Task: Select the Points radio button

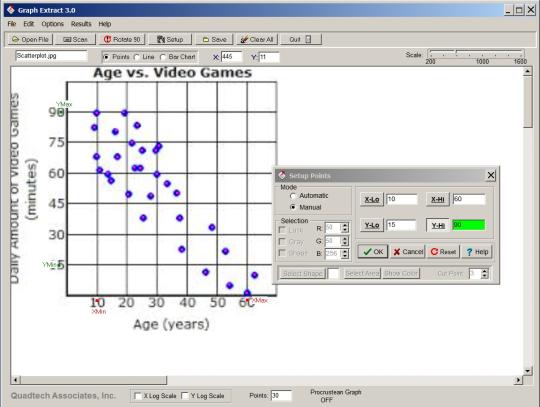Action: [106, 57]
